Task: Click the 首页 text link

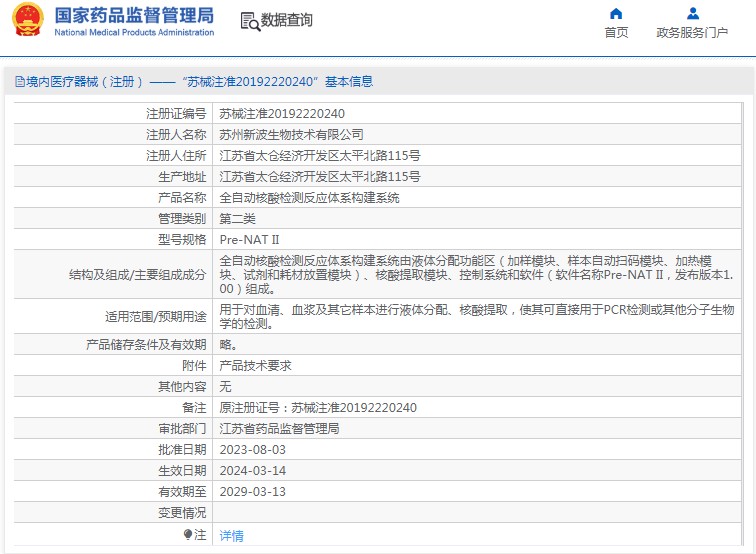Action: click(616, 32)
